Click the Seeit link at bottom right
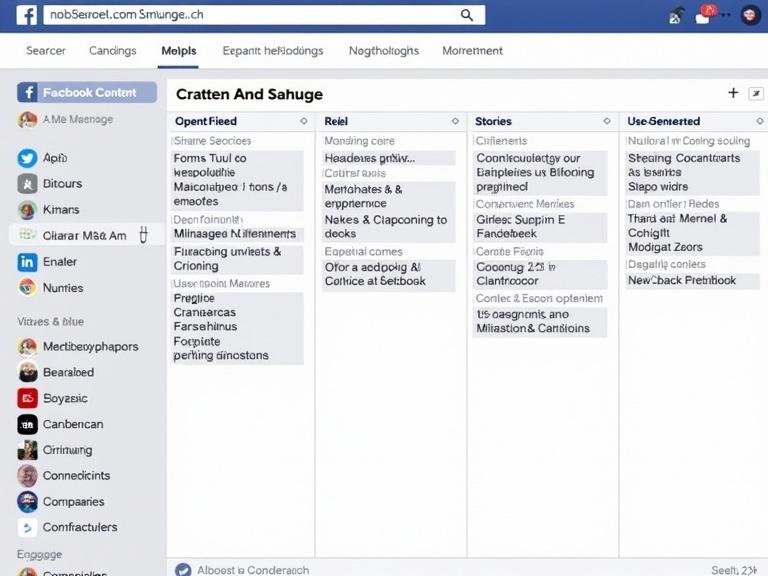Screen dimensions: 768x576 [x=733, y=570]
